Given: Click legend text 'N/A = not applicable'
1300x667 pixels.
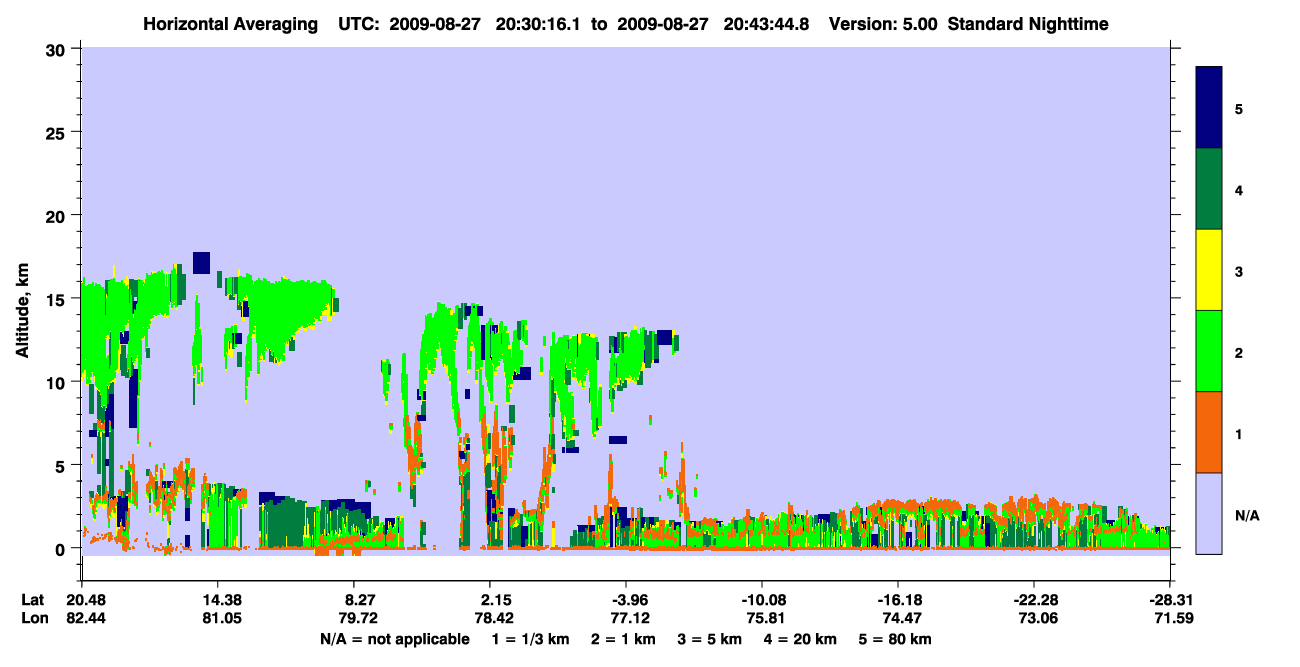Looking at the screenshot, I should coord(394,639).
